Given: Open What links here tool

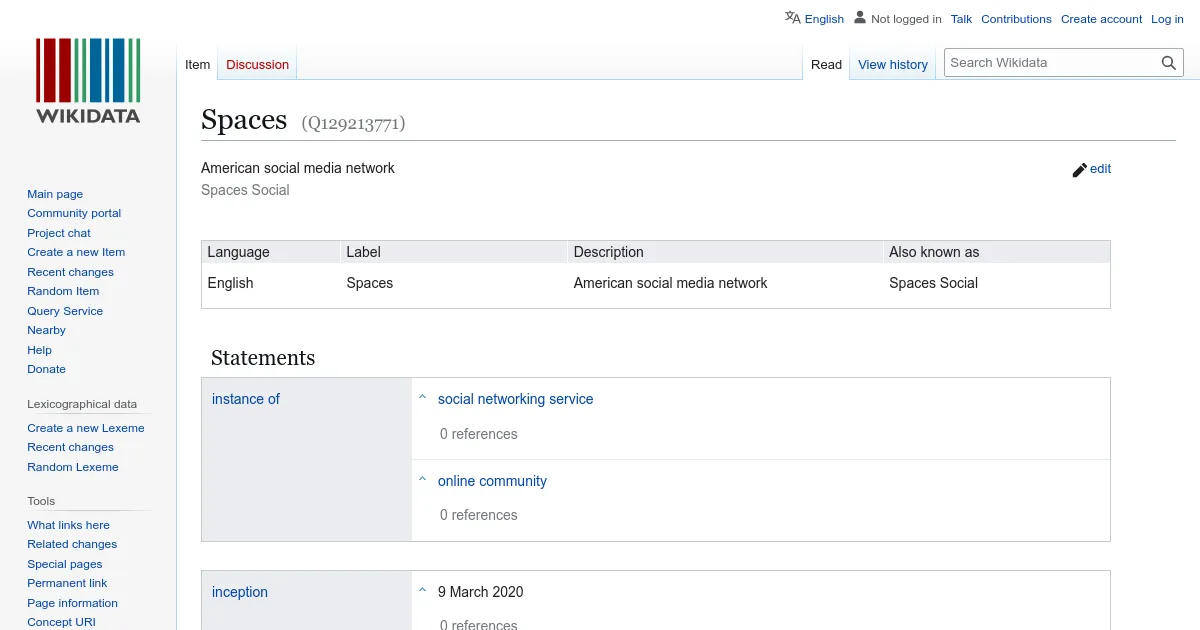Looking at the screenshot, I should tap(68, 525).
